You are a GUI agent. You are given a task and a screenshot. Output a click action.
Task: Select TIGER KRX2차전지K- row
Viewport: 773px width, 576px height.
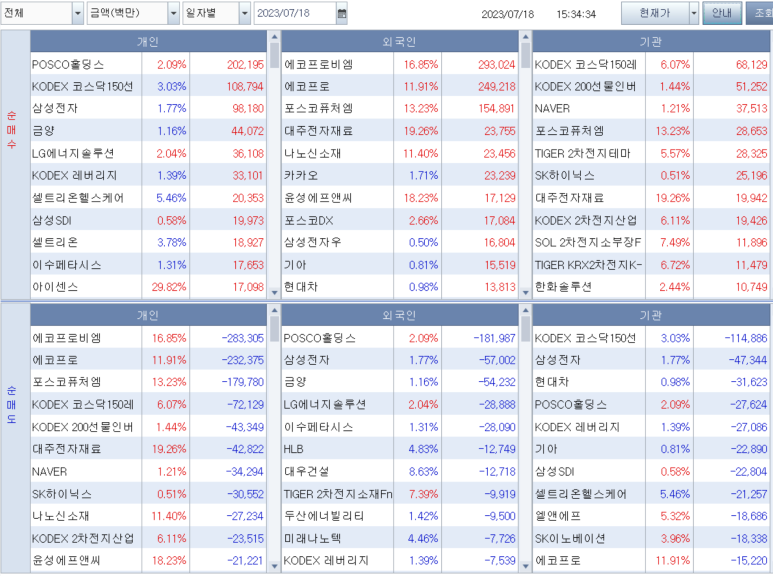tap(651, 265)
